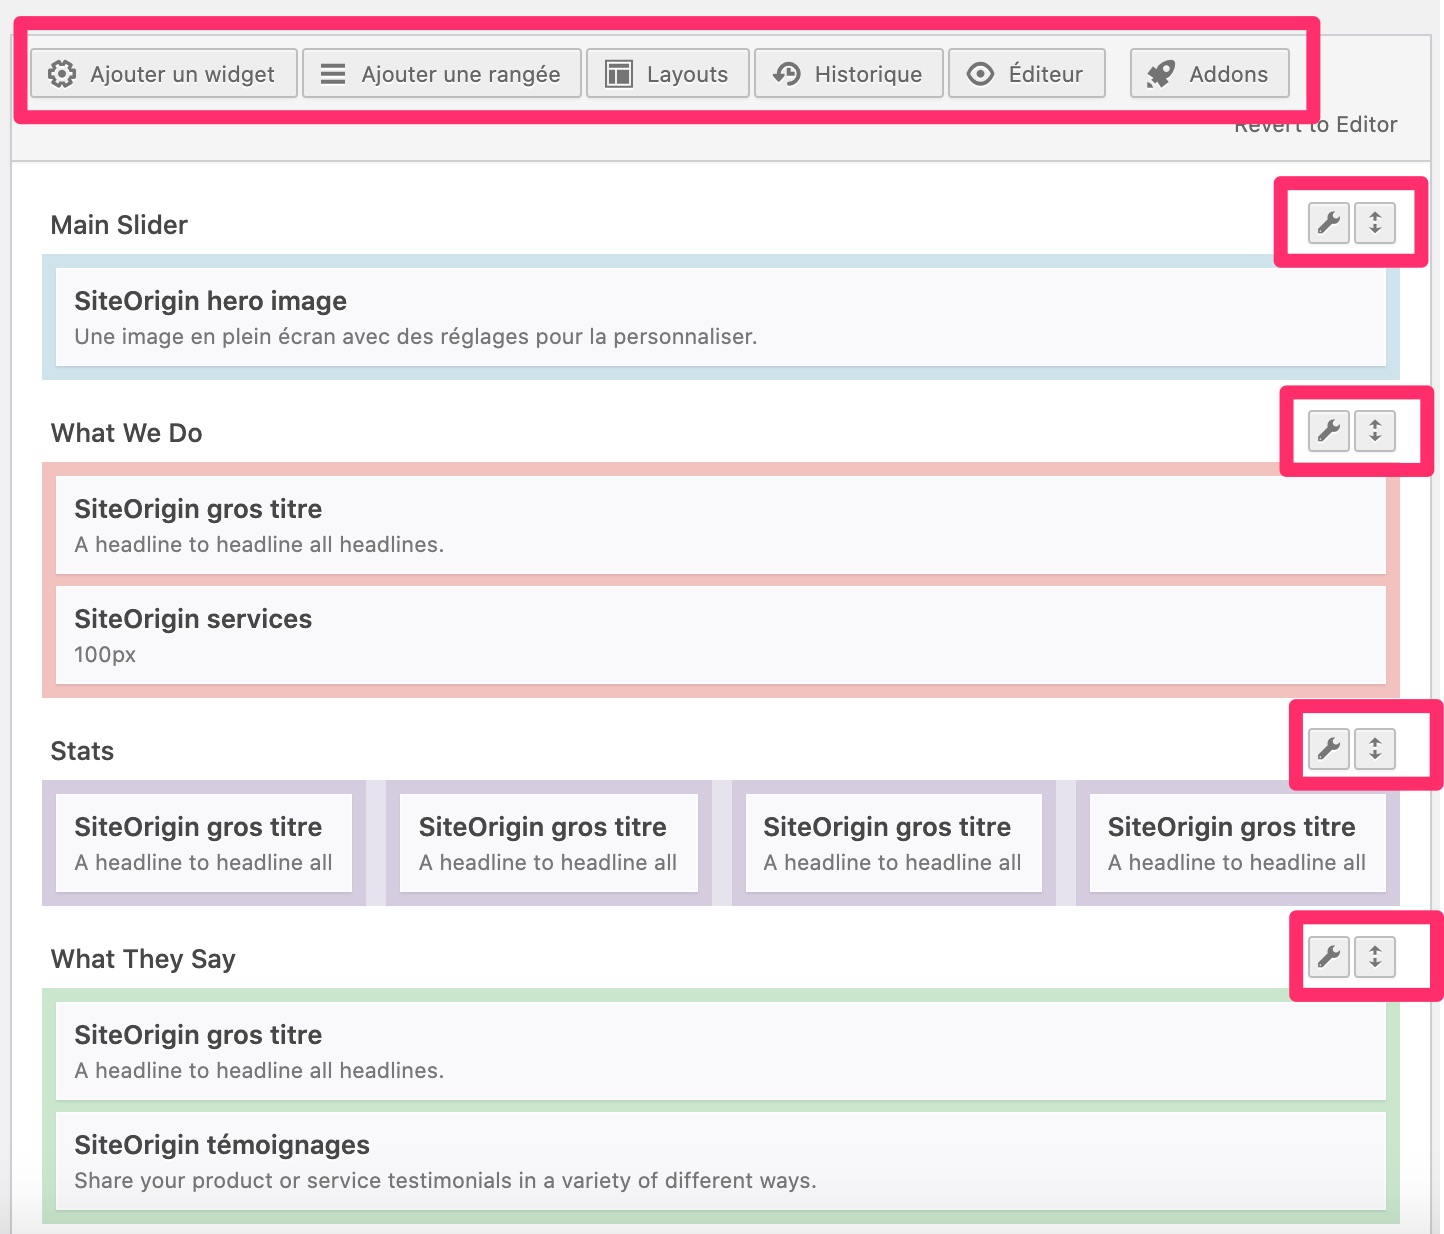This screenshot has width=1444, height=1234.
Task: Click the Revert to Editor link
Action: pyautogui.click(x=1316, y=124)
